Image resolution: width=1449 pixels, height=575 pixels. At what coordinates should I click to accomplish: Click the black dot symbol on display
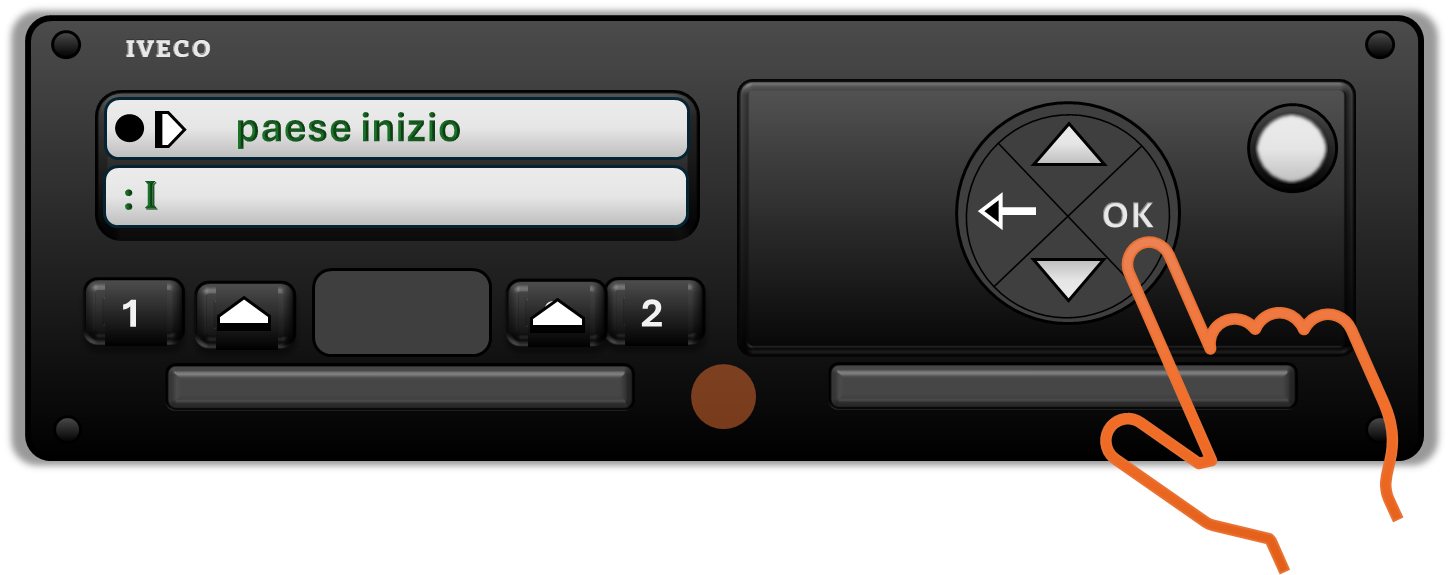point(130,129)
